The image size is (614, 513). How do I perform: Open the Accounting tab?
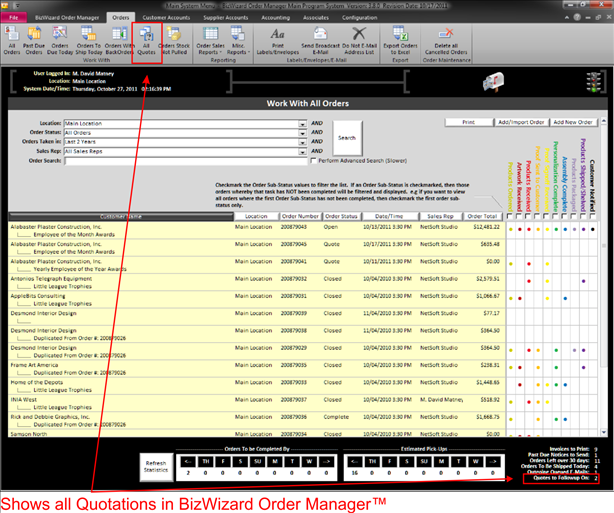tap(276, 18)
